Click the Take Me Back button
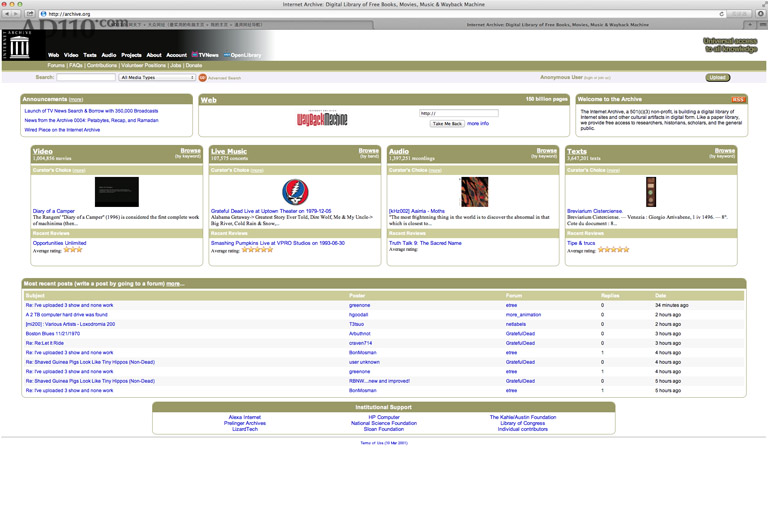Image resolution: width=768 pixels, height=511 pixels. [447, 124]
